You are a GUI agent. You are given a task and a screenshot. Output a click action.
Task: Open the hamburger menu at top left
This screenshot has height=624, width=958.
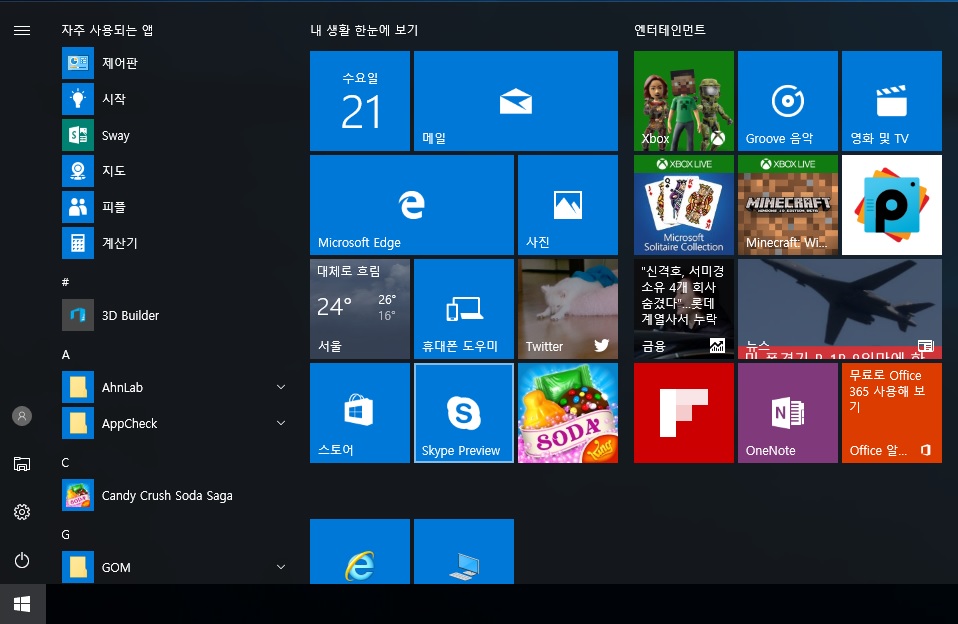(22, 31)
